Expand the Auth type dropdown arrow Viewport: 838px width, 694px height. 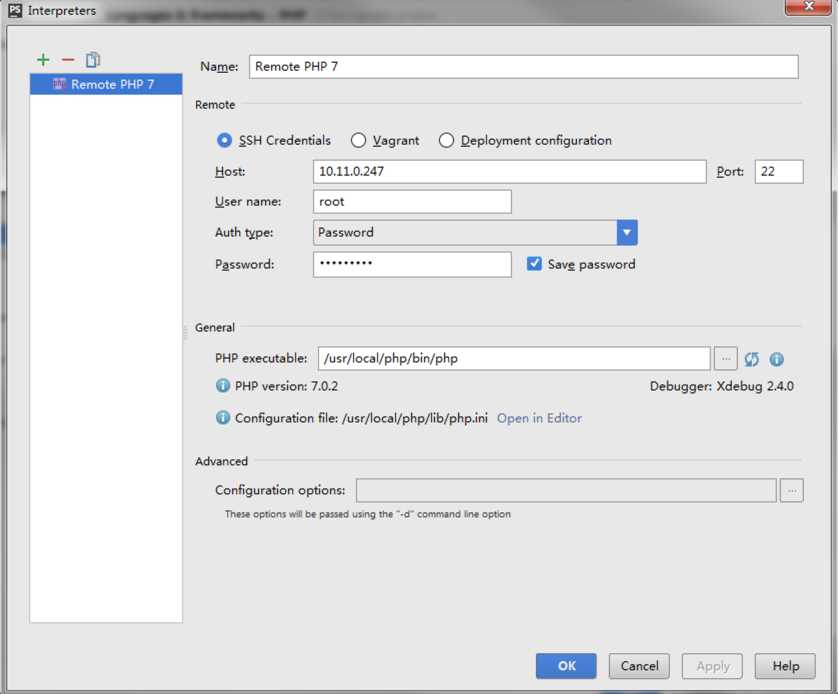[x=627, y=233]
